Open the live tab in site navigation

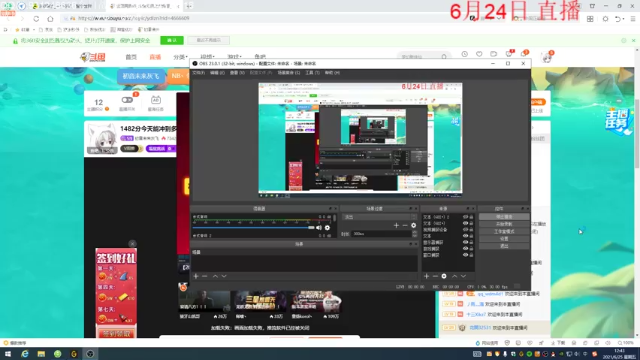pos(155,57)
